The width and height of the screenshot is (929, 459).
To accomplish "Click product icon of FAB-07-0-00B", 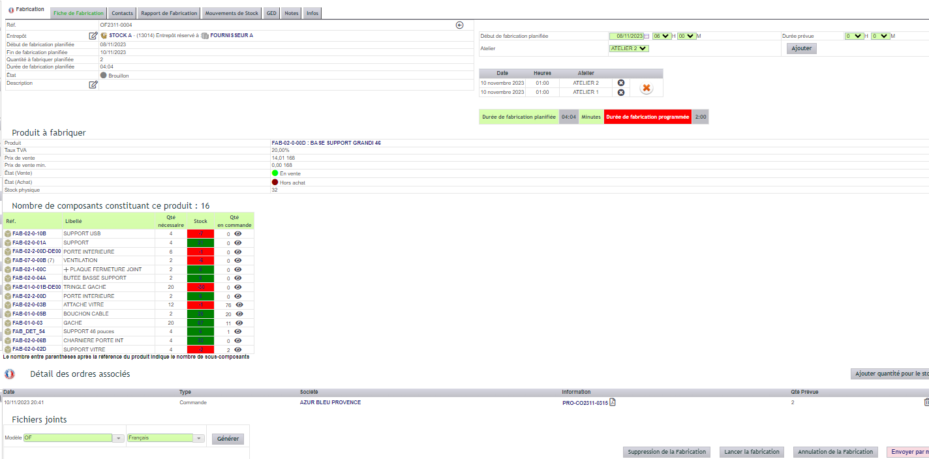I will coord(8,260).
